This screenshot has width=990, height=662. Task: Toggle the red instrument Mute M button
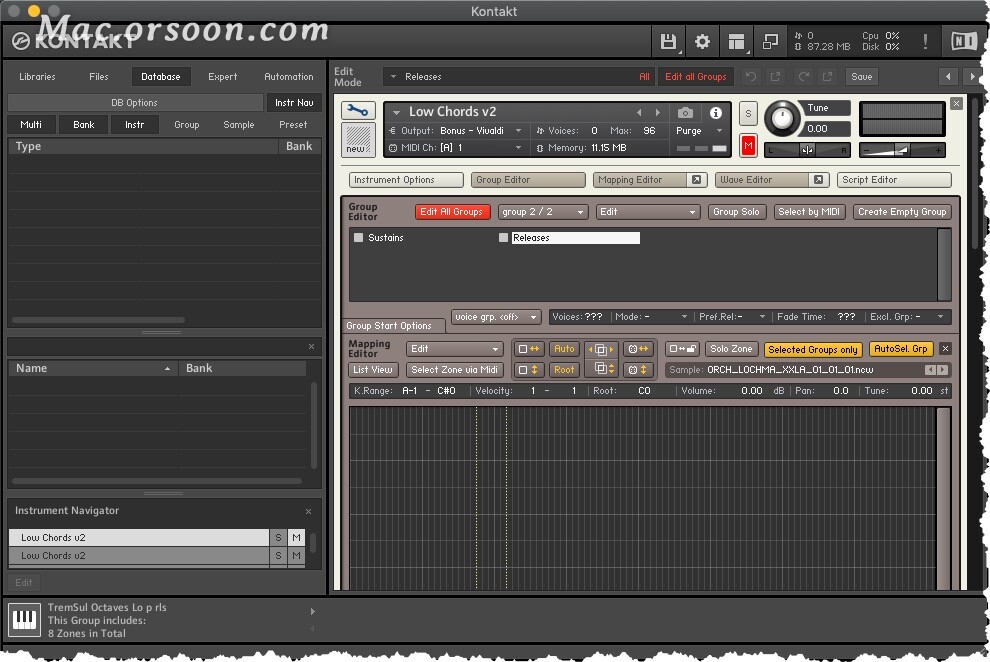(x=748, y=146)
